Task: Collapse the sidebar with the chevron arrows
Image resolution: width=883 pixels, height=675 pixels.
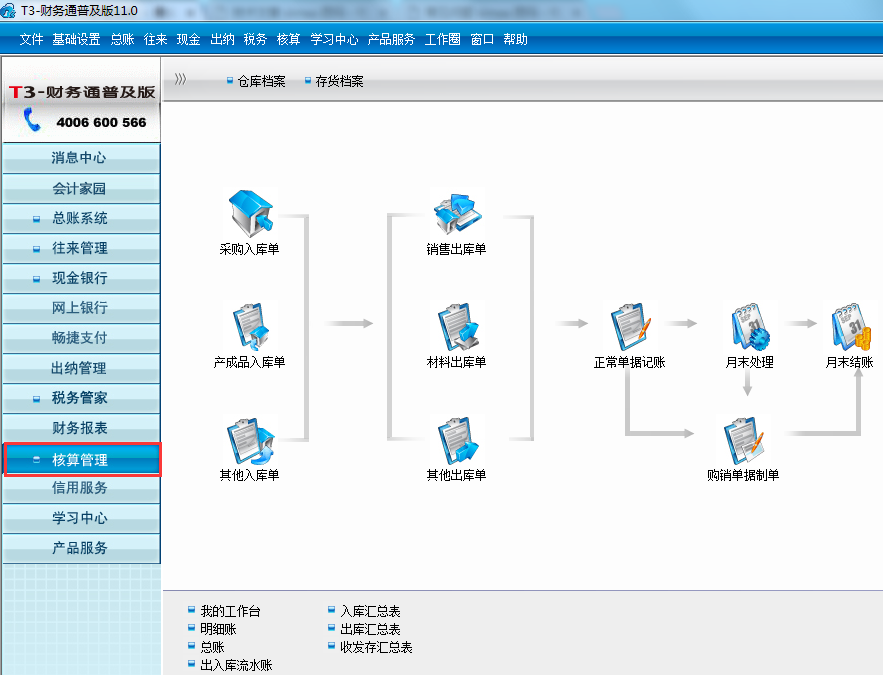Action: [x=180, y=80]
